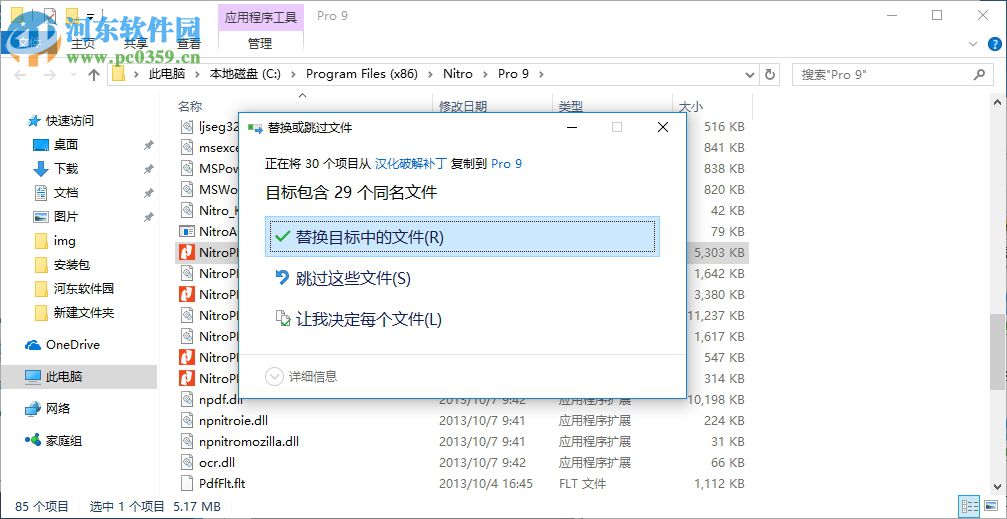Viewport: 1007px width, 519px height.
Task: Open 河东软件园 folder in navigation pane
Action: coord(83,289)
